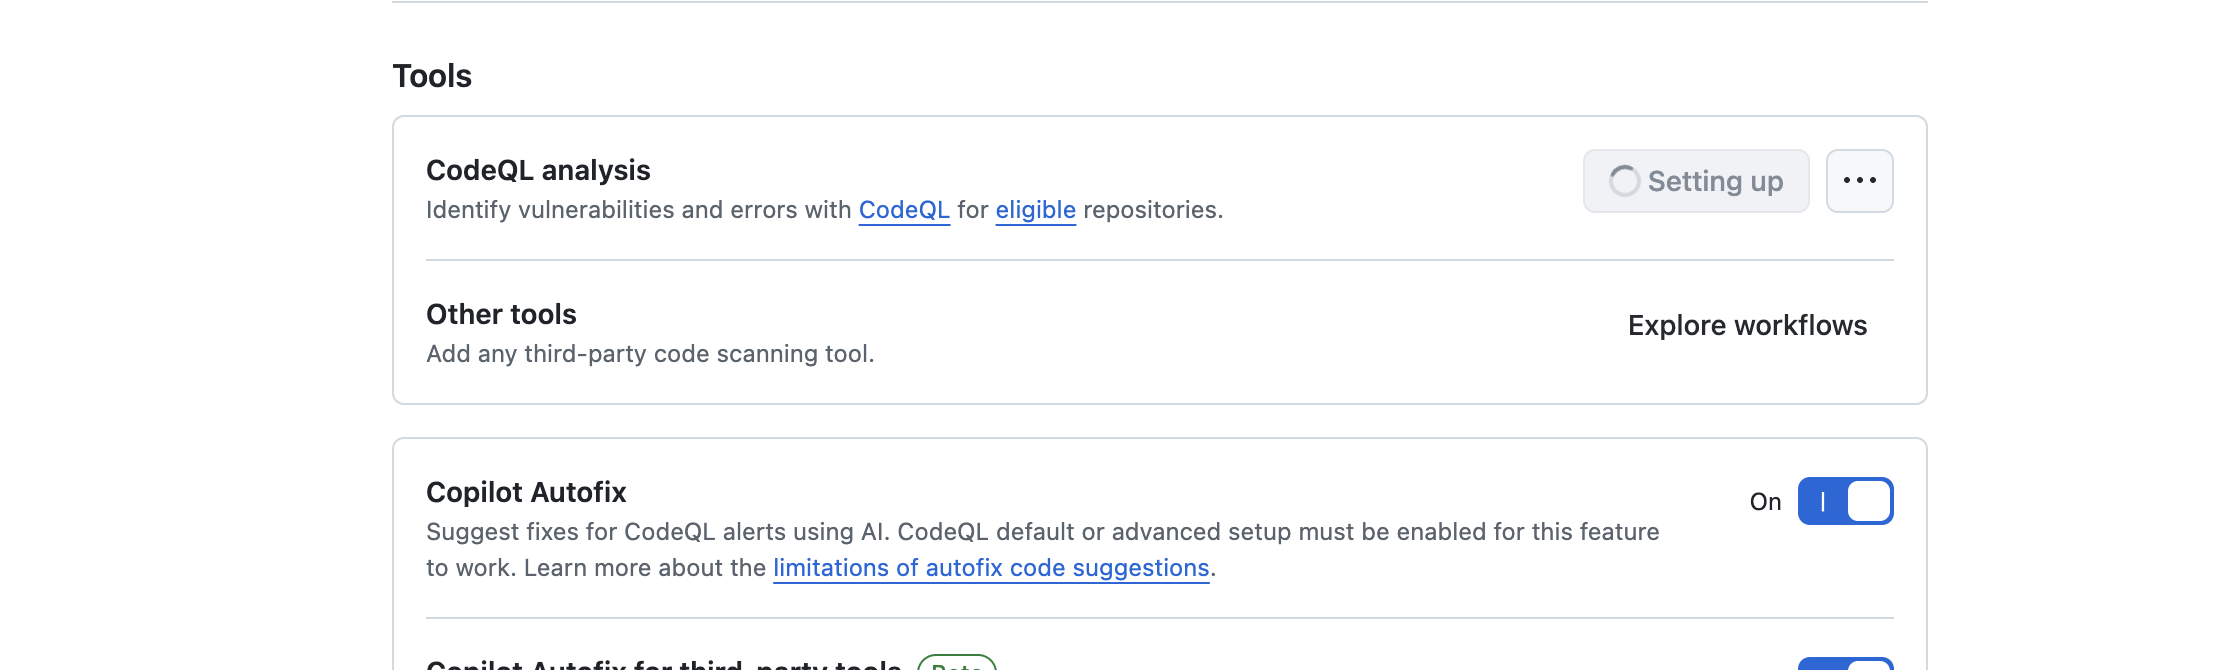Click the On label beside Copilot Autofix
The width and height of the screenshot is (2226, 670).
[1765, 502]
